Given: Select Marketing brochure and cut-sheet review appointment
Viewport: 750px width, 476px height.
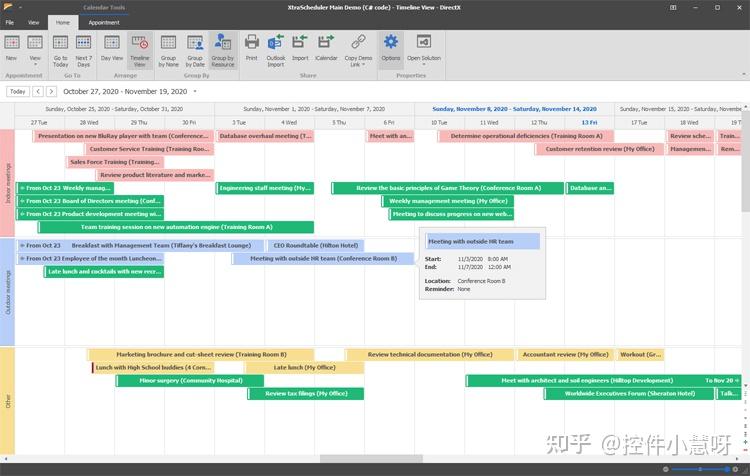Looking at the screenshot, I should click(x=201, y=354).
